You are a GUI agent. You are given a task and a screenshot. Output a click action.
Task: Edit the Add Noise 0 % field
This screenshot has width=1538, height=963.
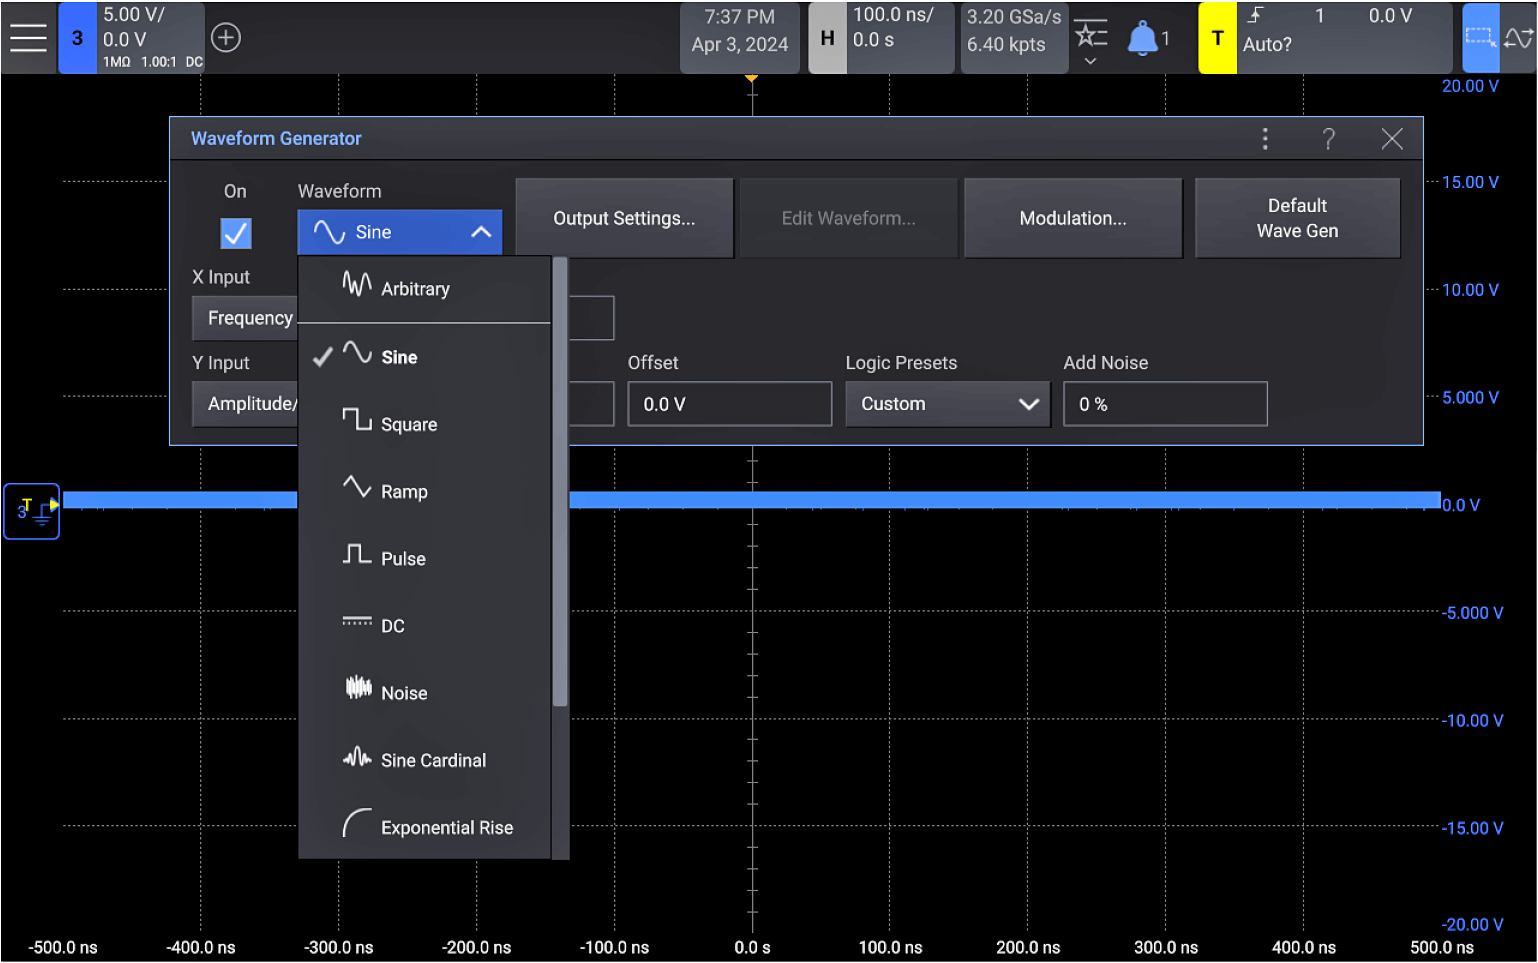1165,404
